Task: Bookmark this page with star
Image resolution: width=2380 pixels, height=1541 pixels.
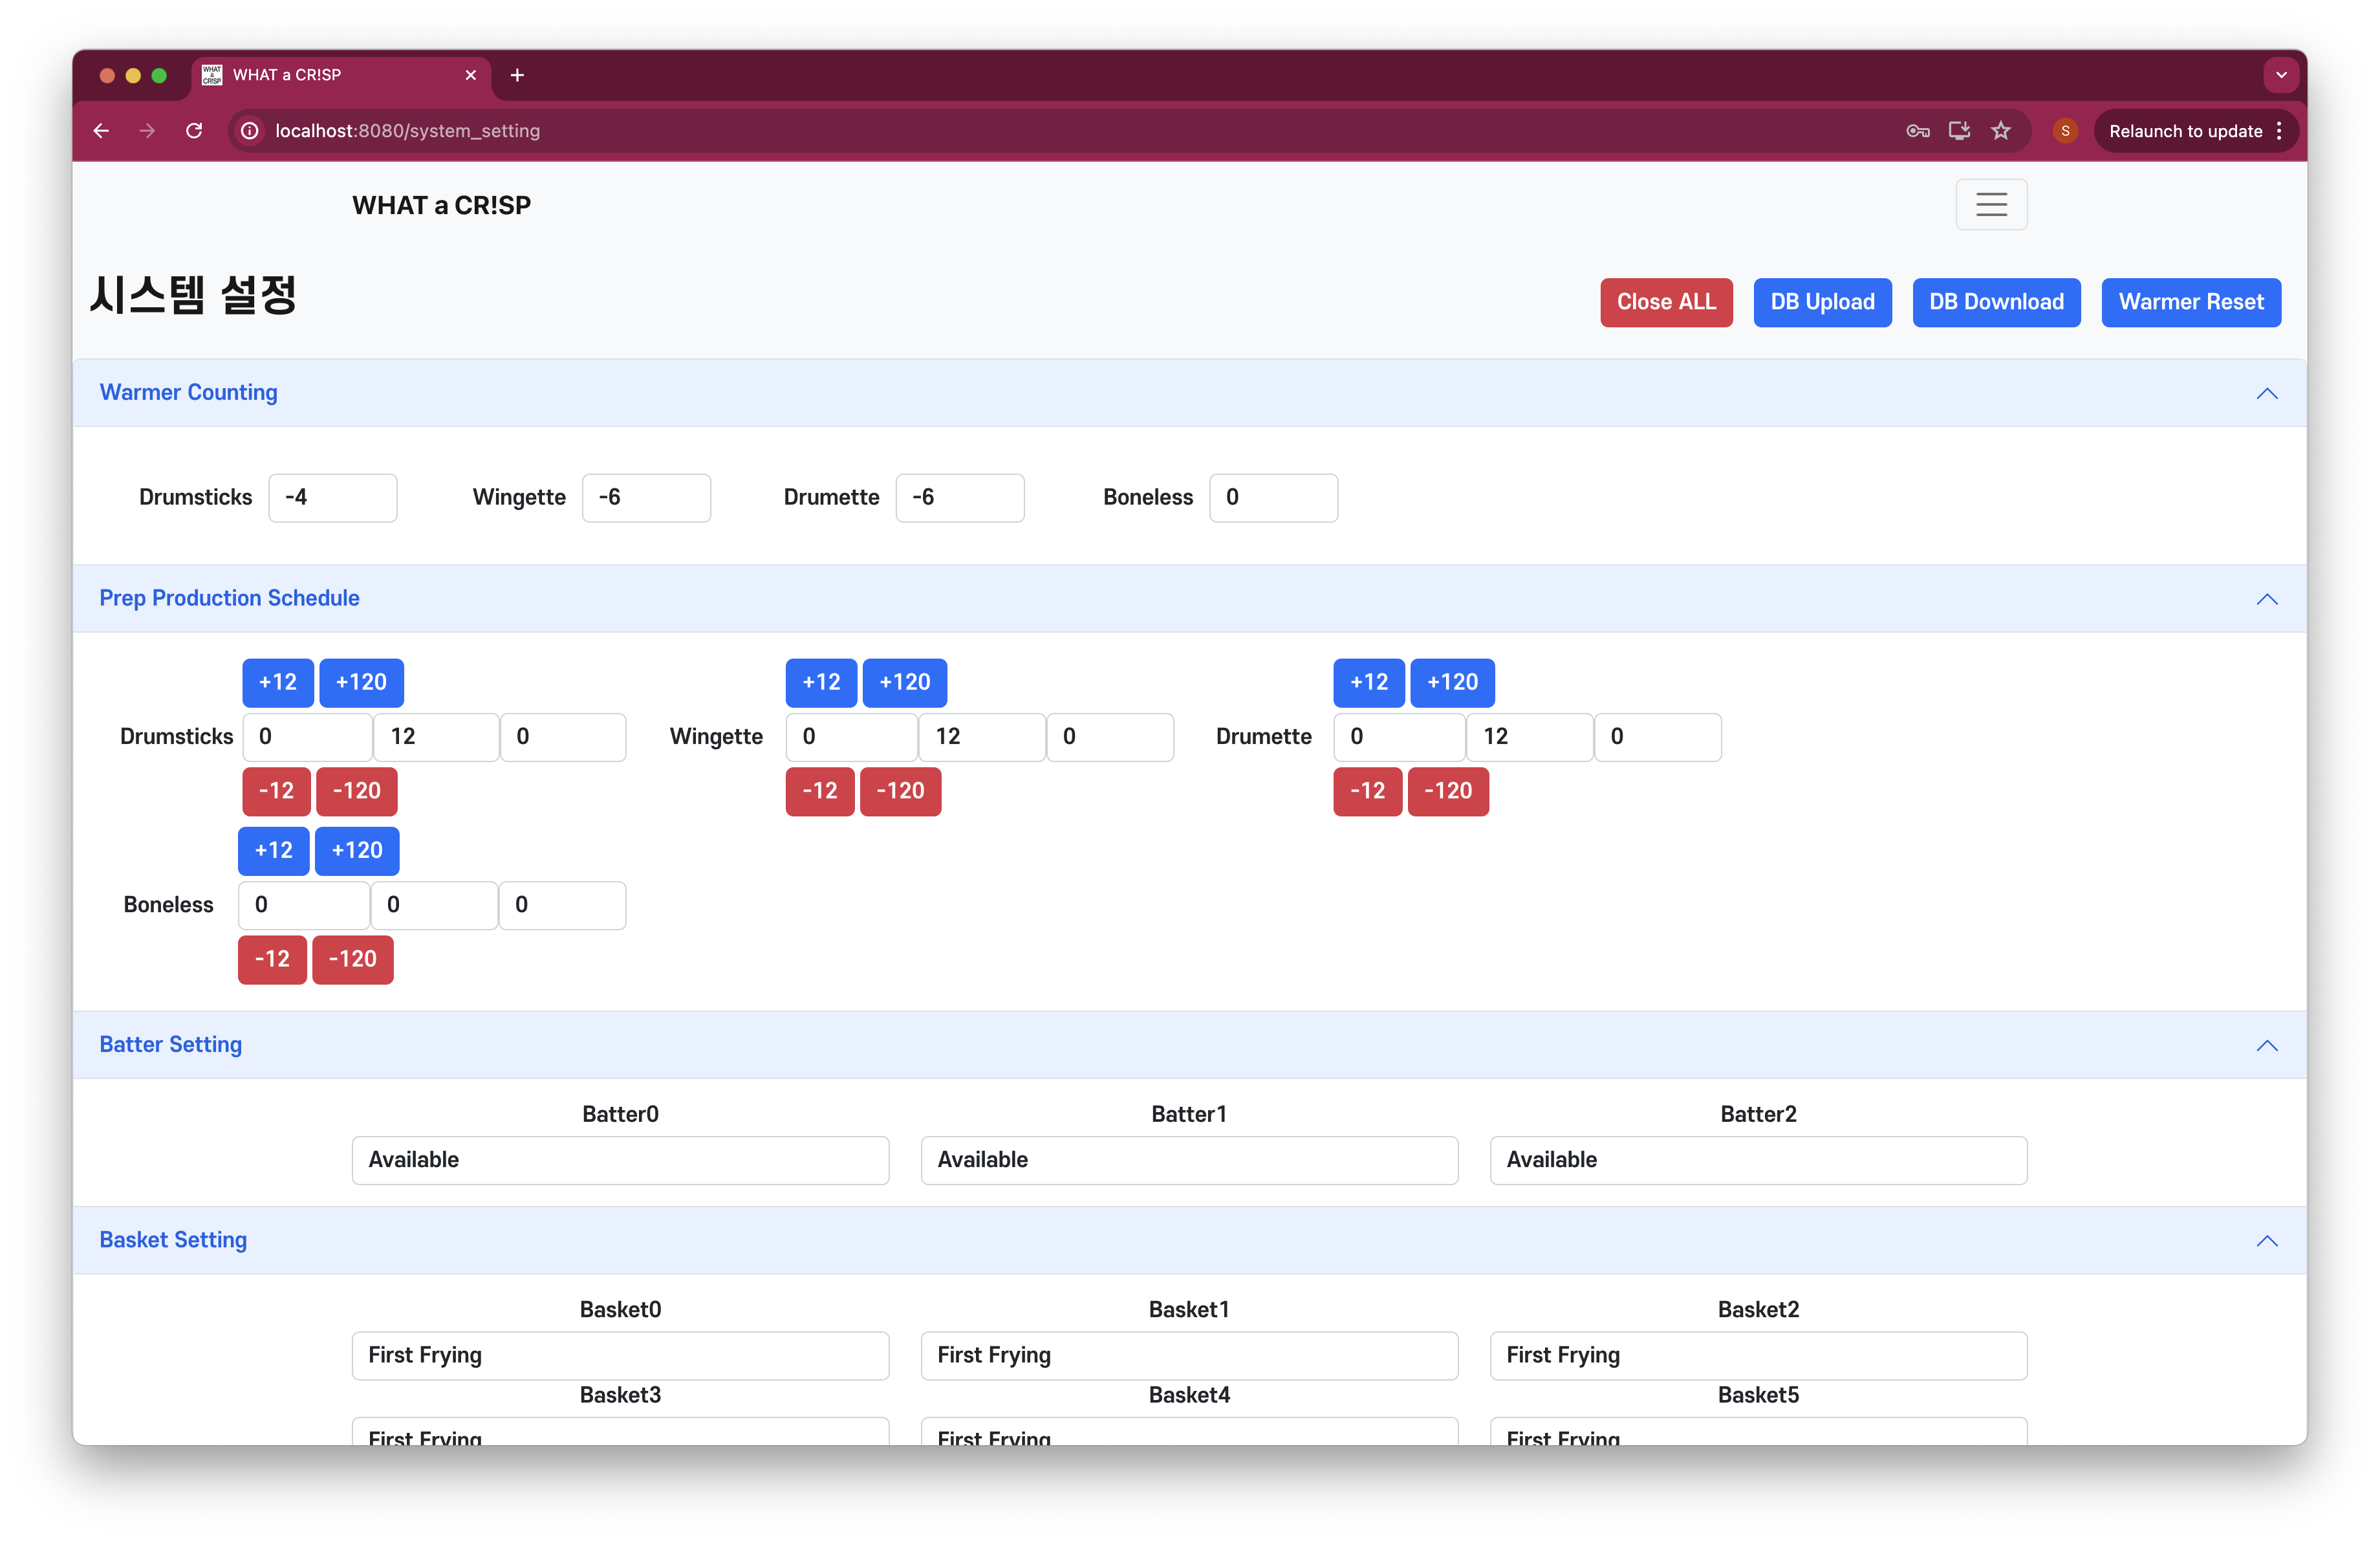Action: (2000, 131)
